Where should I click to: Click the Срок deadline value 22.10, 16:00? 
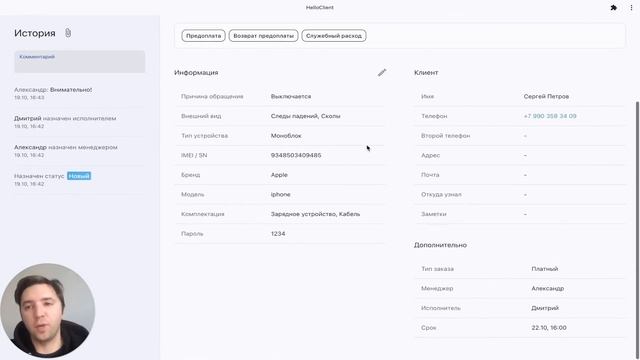pos(549,327)
